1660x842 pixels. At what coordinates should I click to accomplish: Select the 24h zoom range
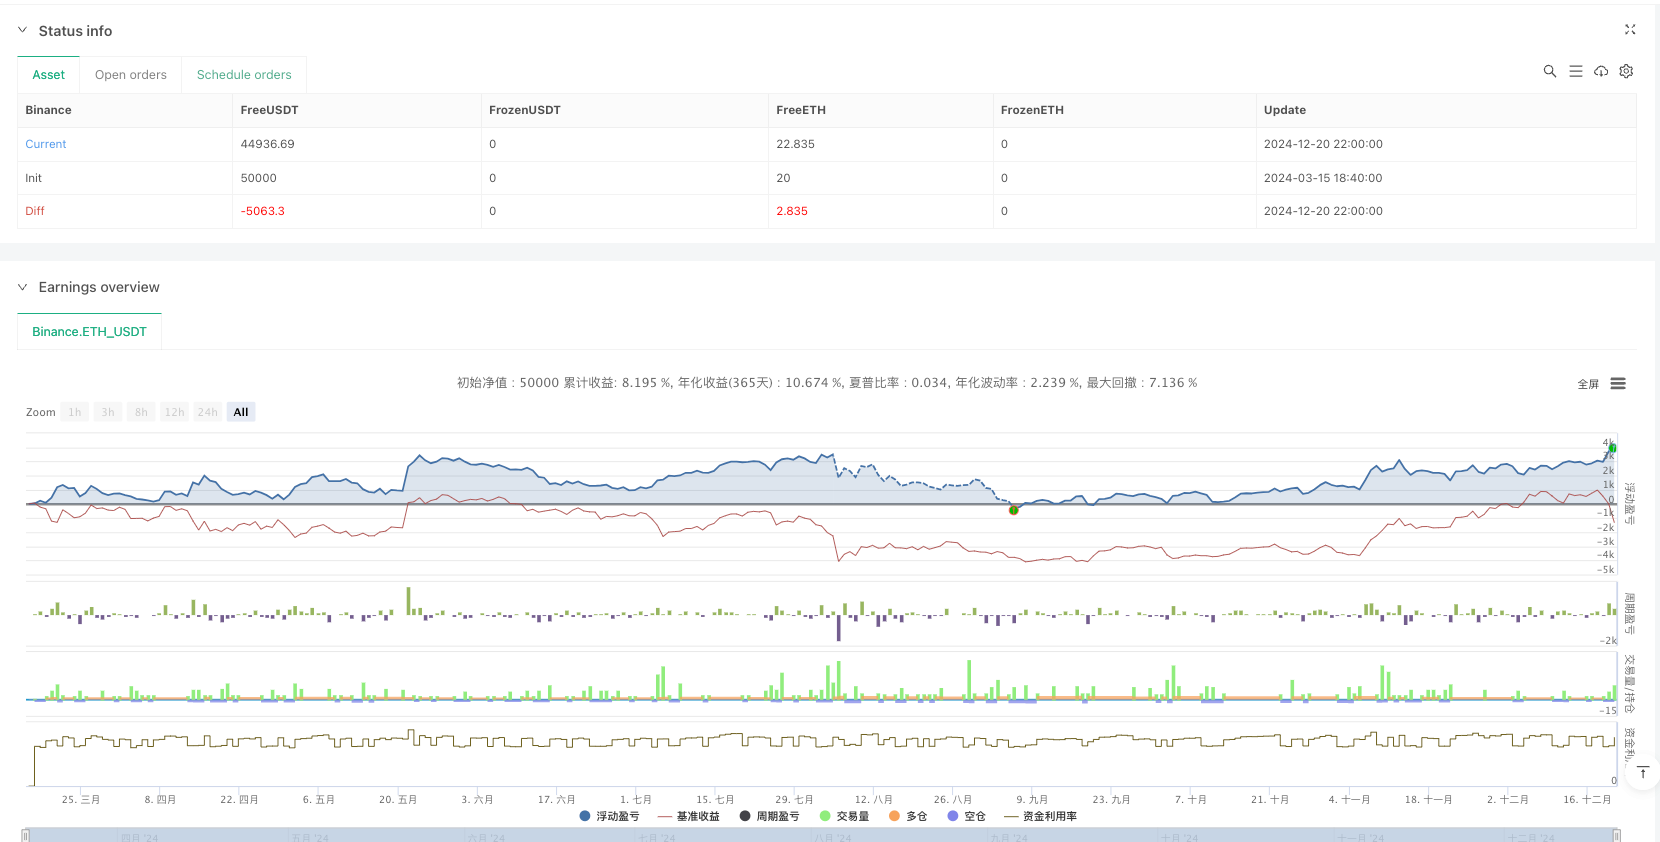pos(207,412)
